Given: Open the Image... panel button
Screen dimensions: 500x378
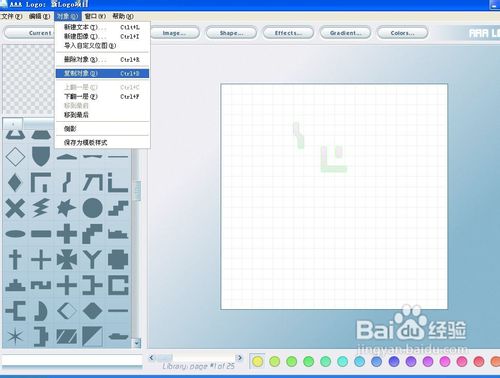Looking at the screenshot, I should tap(174, 33).
